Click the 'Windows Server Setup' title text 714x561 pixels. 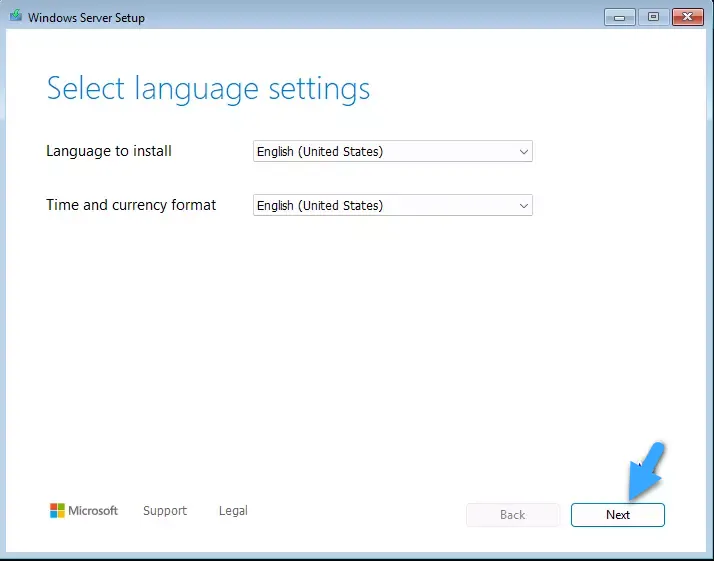click(87, 18)
